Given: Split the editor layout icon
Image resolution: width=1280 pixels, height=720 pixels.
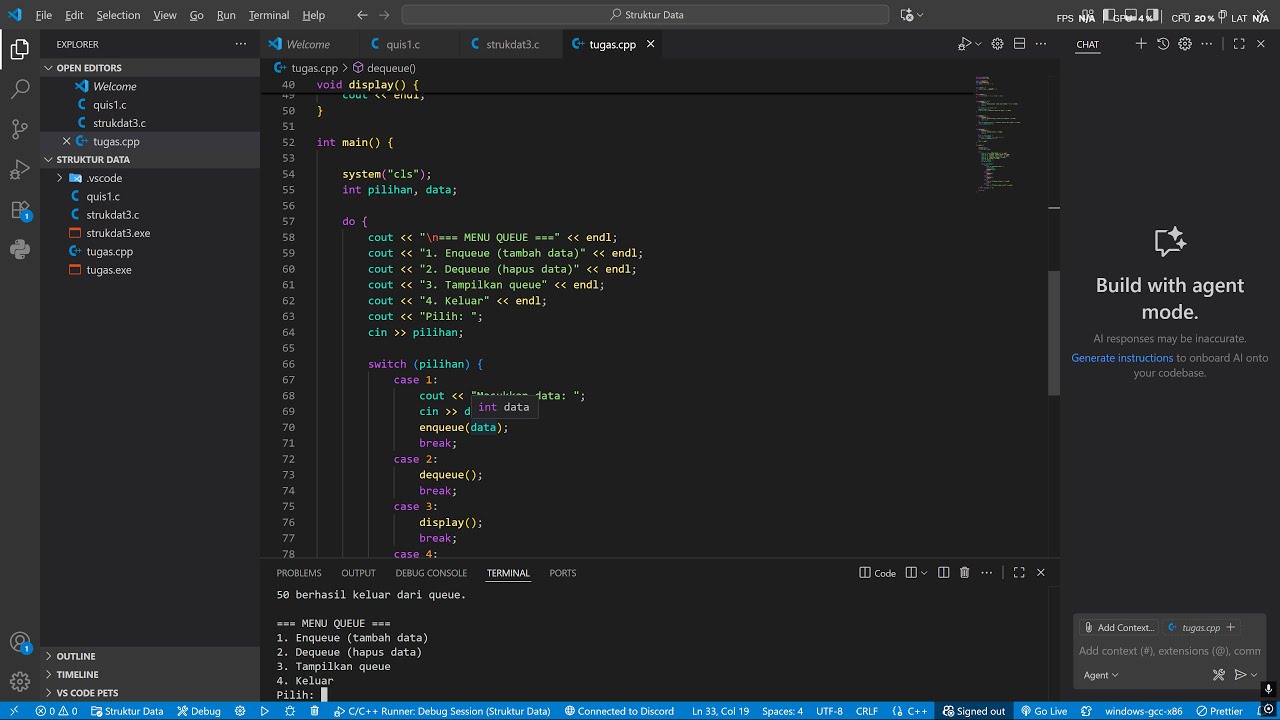Looking at the screenshot, I should [x=1019, y=44].
